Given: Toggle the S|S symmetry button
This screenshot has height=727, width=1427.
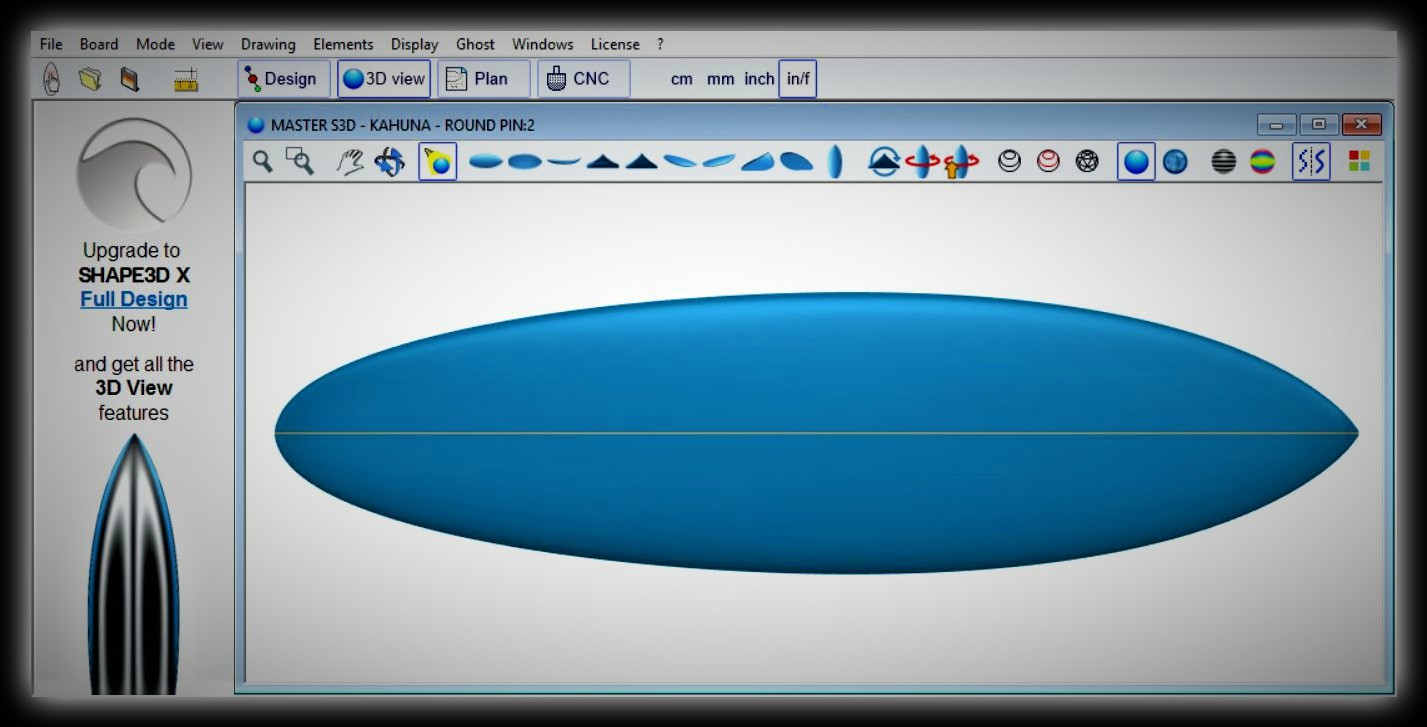Looking at the screenshot, I should click(x=1311, y=161).
